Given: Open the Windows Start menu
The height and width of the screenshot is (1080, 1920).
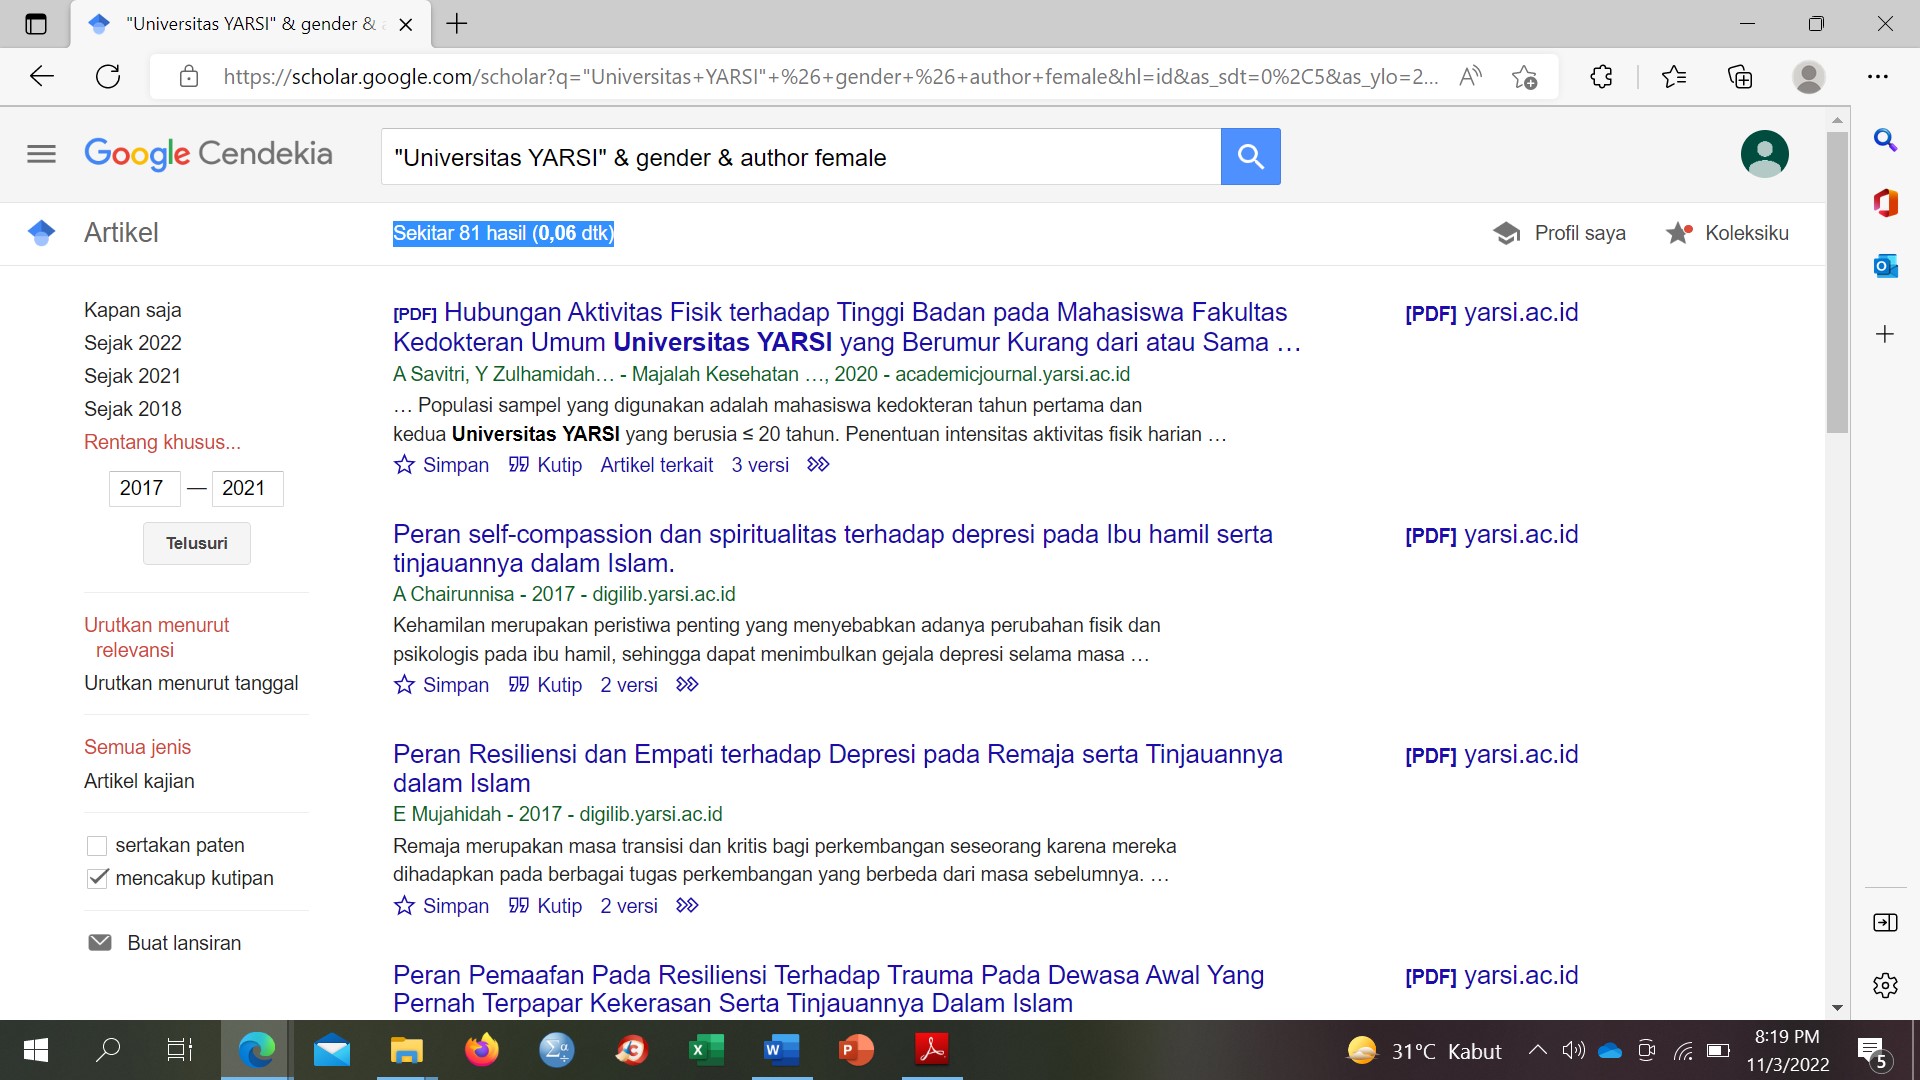Looking at the screenshot, I should pyautogui.click(x=35, y=1050).
